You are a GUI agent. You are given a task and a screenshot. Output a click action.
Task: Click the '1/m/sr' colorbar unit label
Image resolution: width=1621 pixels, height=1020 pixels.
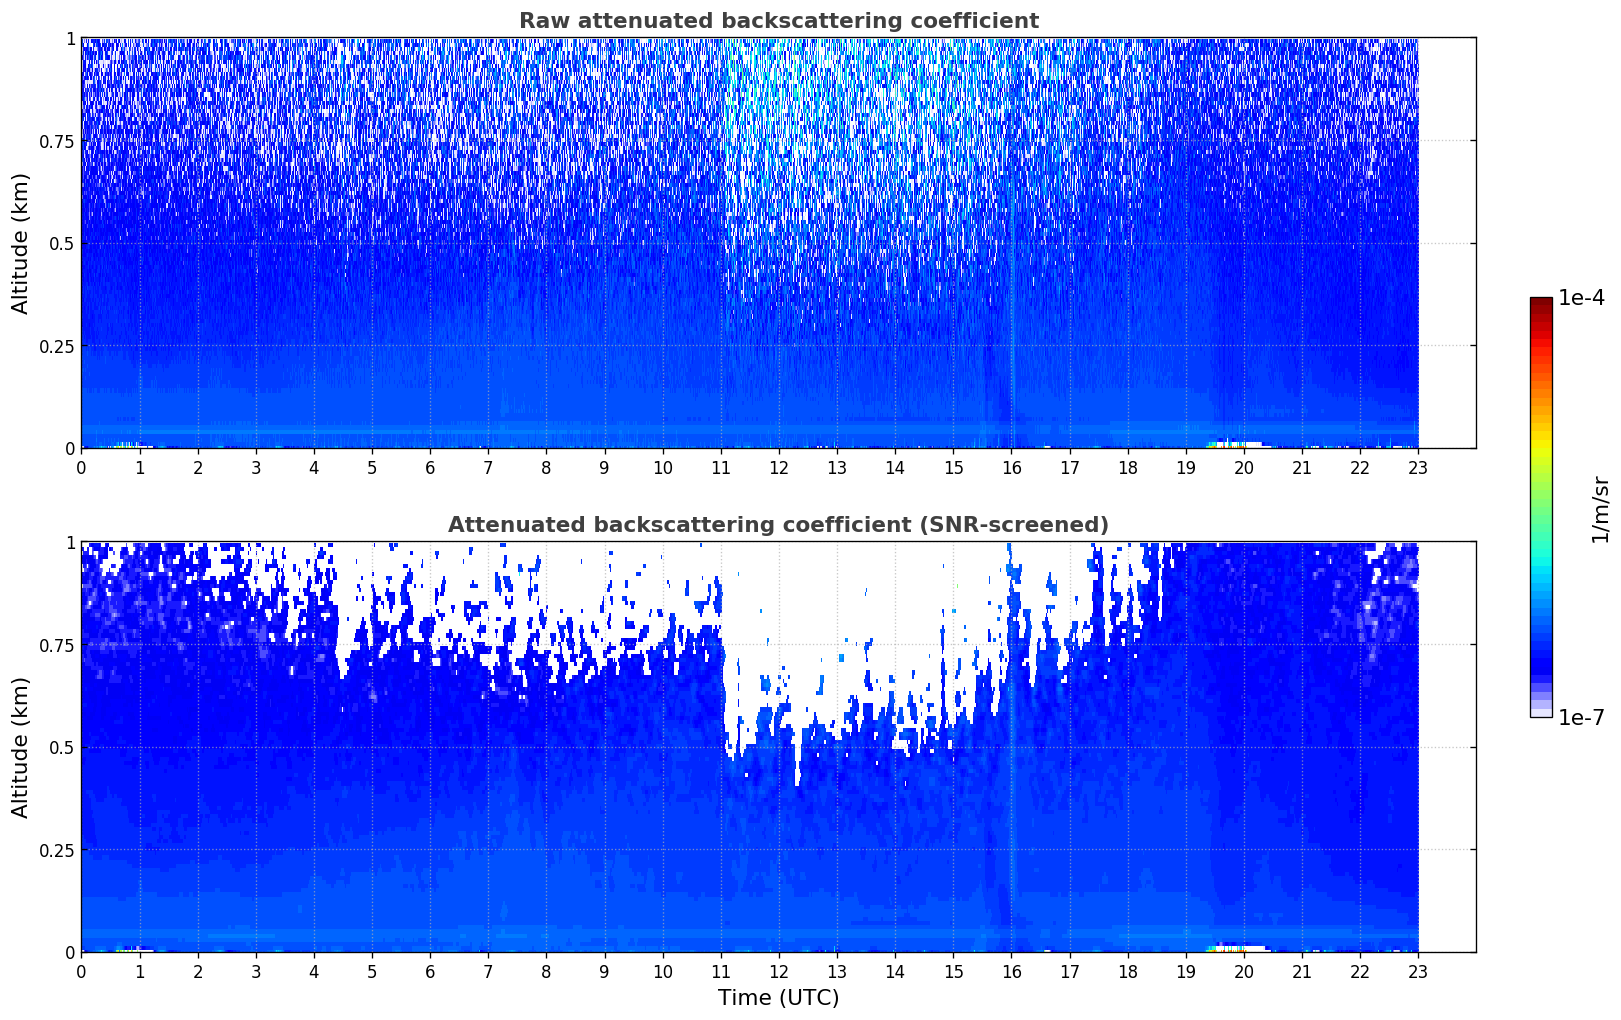(x=1601, y=508)
